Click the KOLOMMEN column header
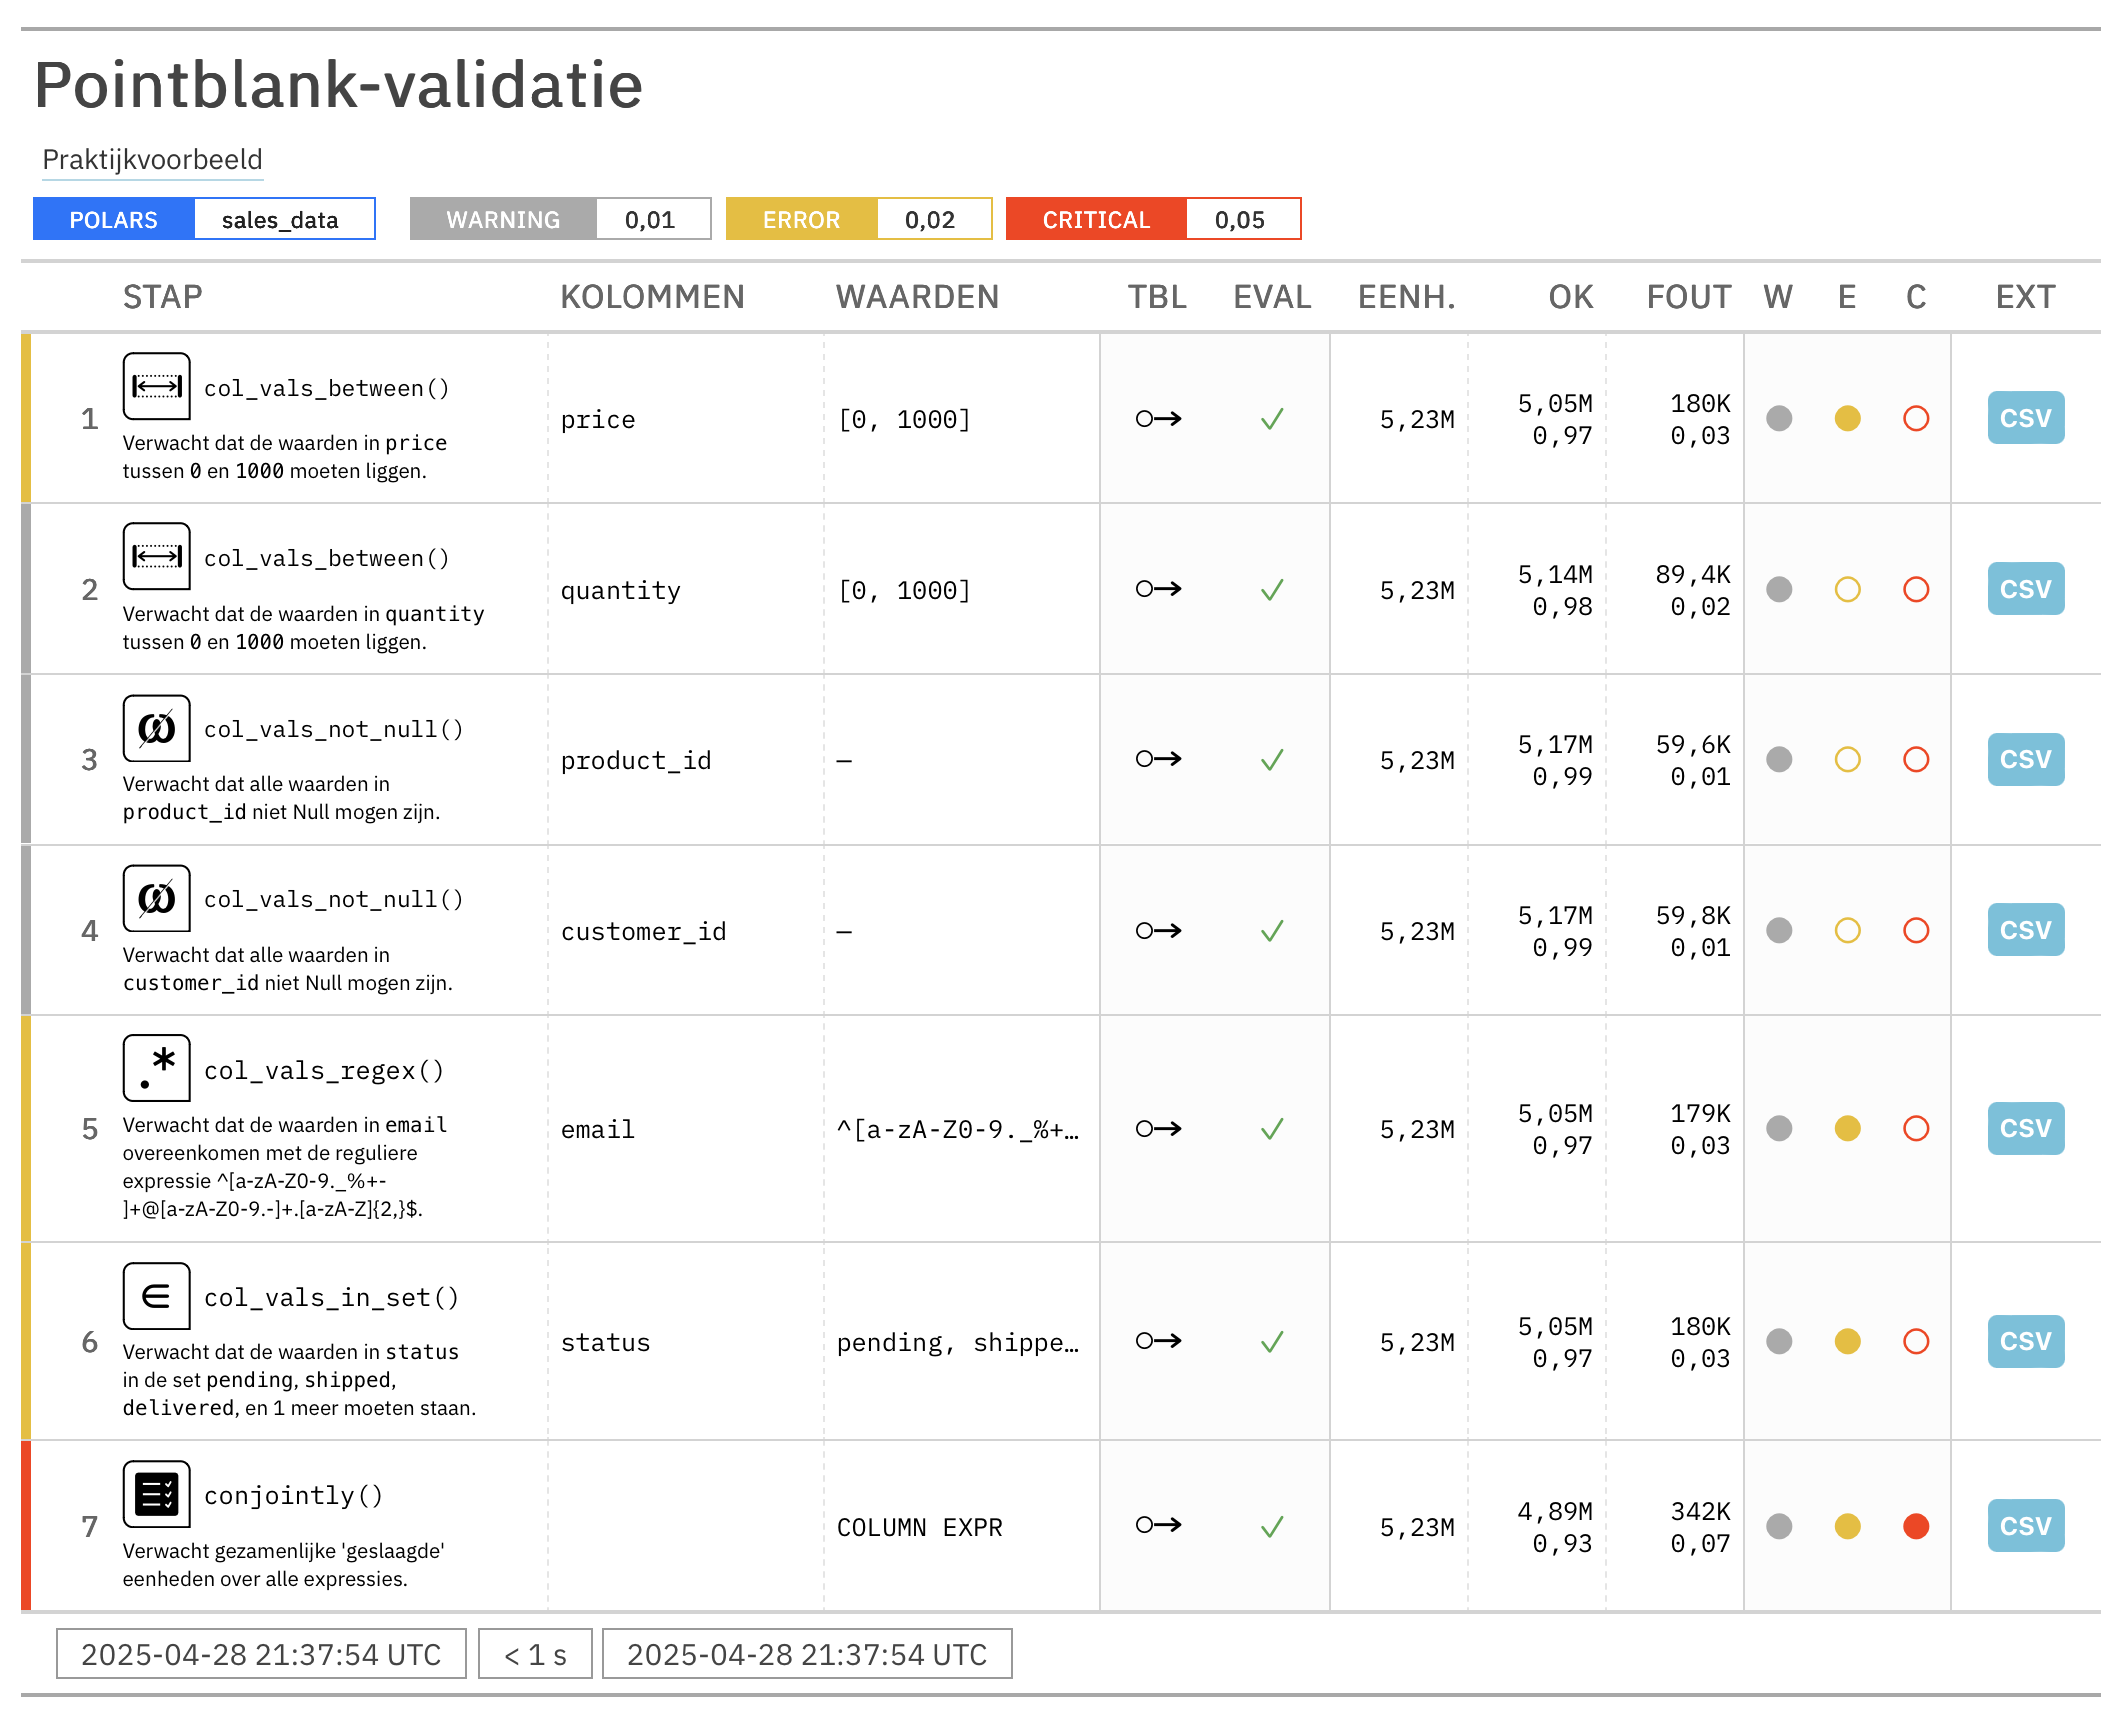The image size is (2124, 1720). click(652, 297)
